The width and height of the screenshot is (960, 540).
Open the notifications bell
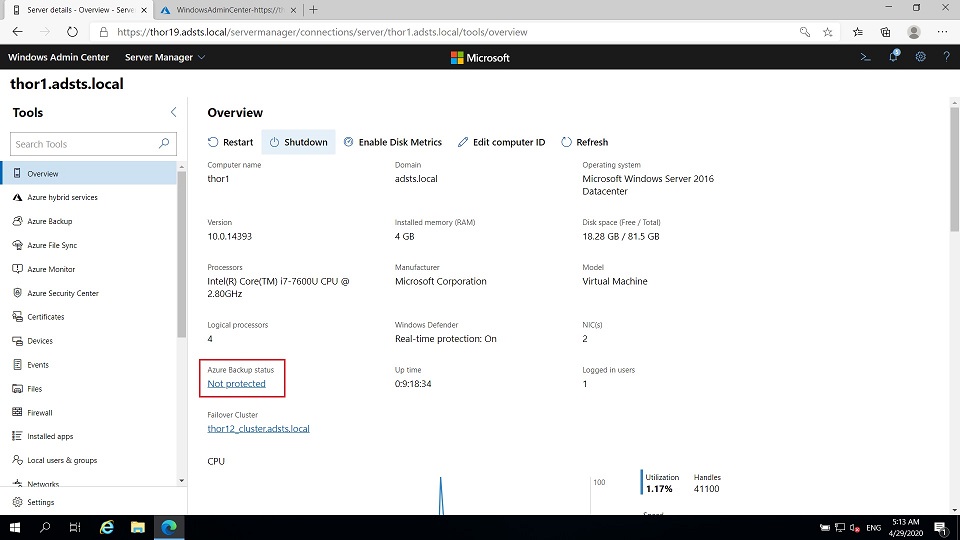click(x=893, y=56)
